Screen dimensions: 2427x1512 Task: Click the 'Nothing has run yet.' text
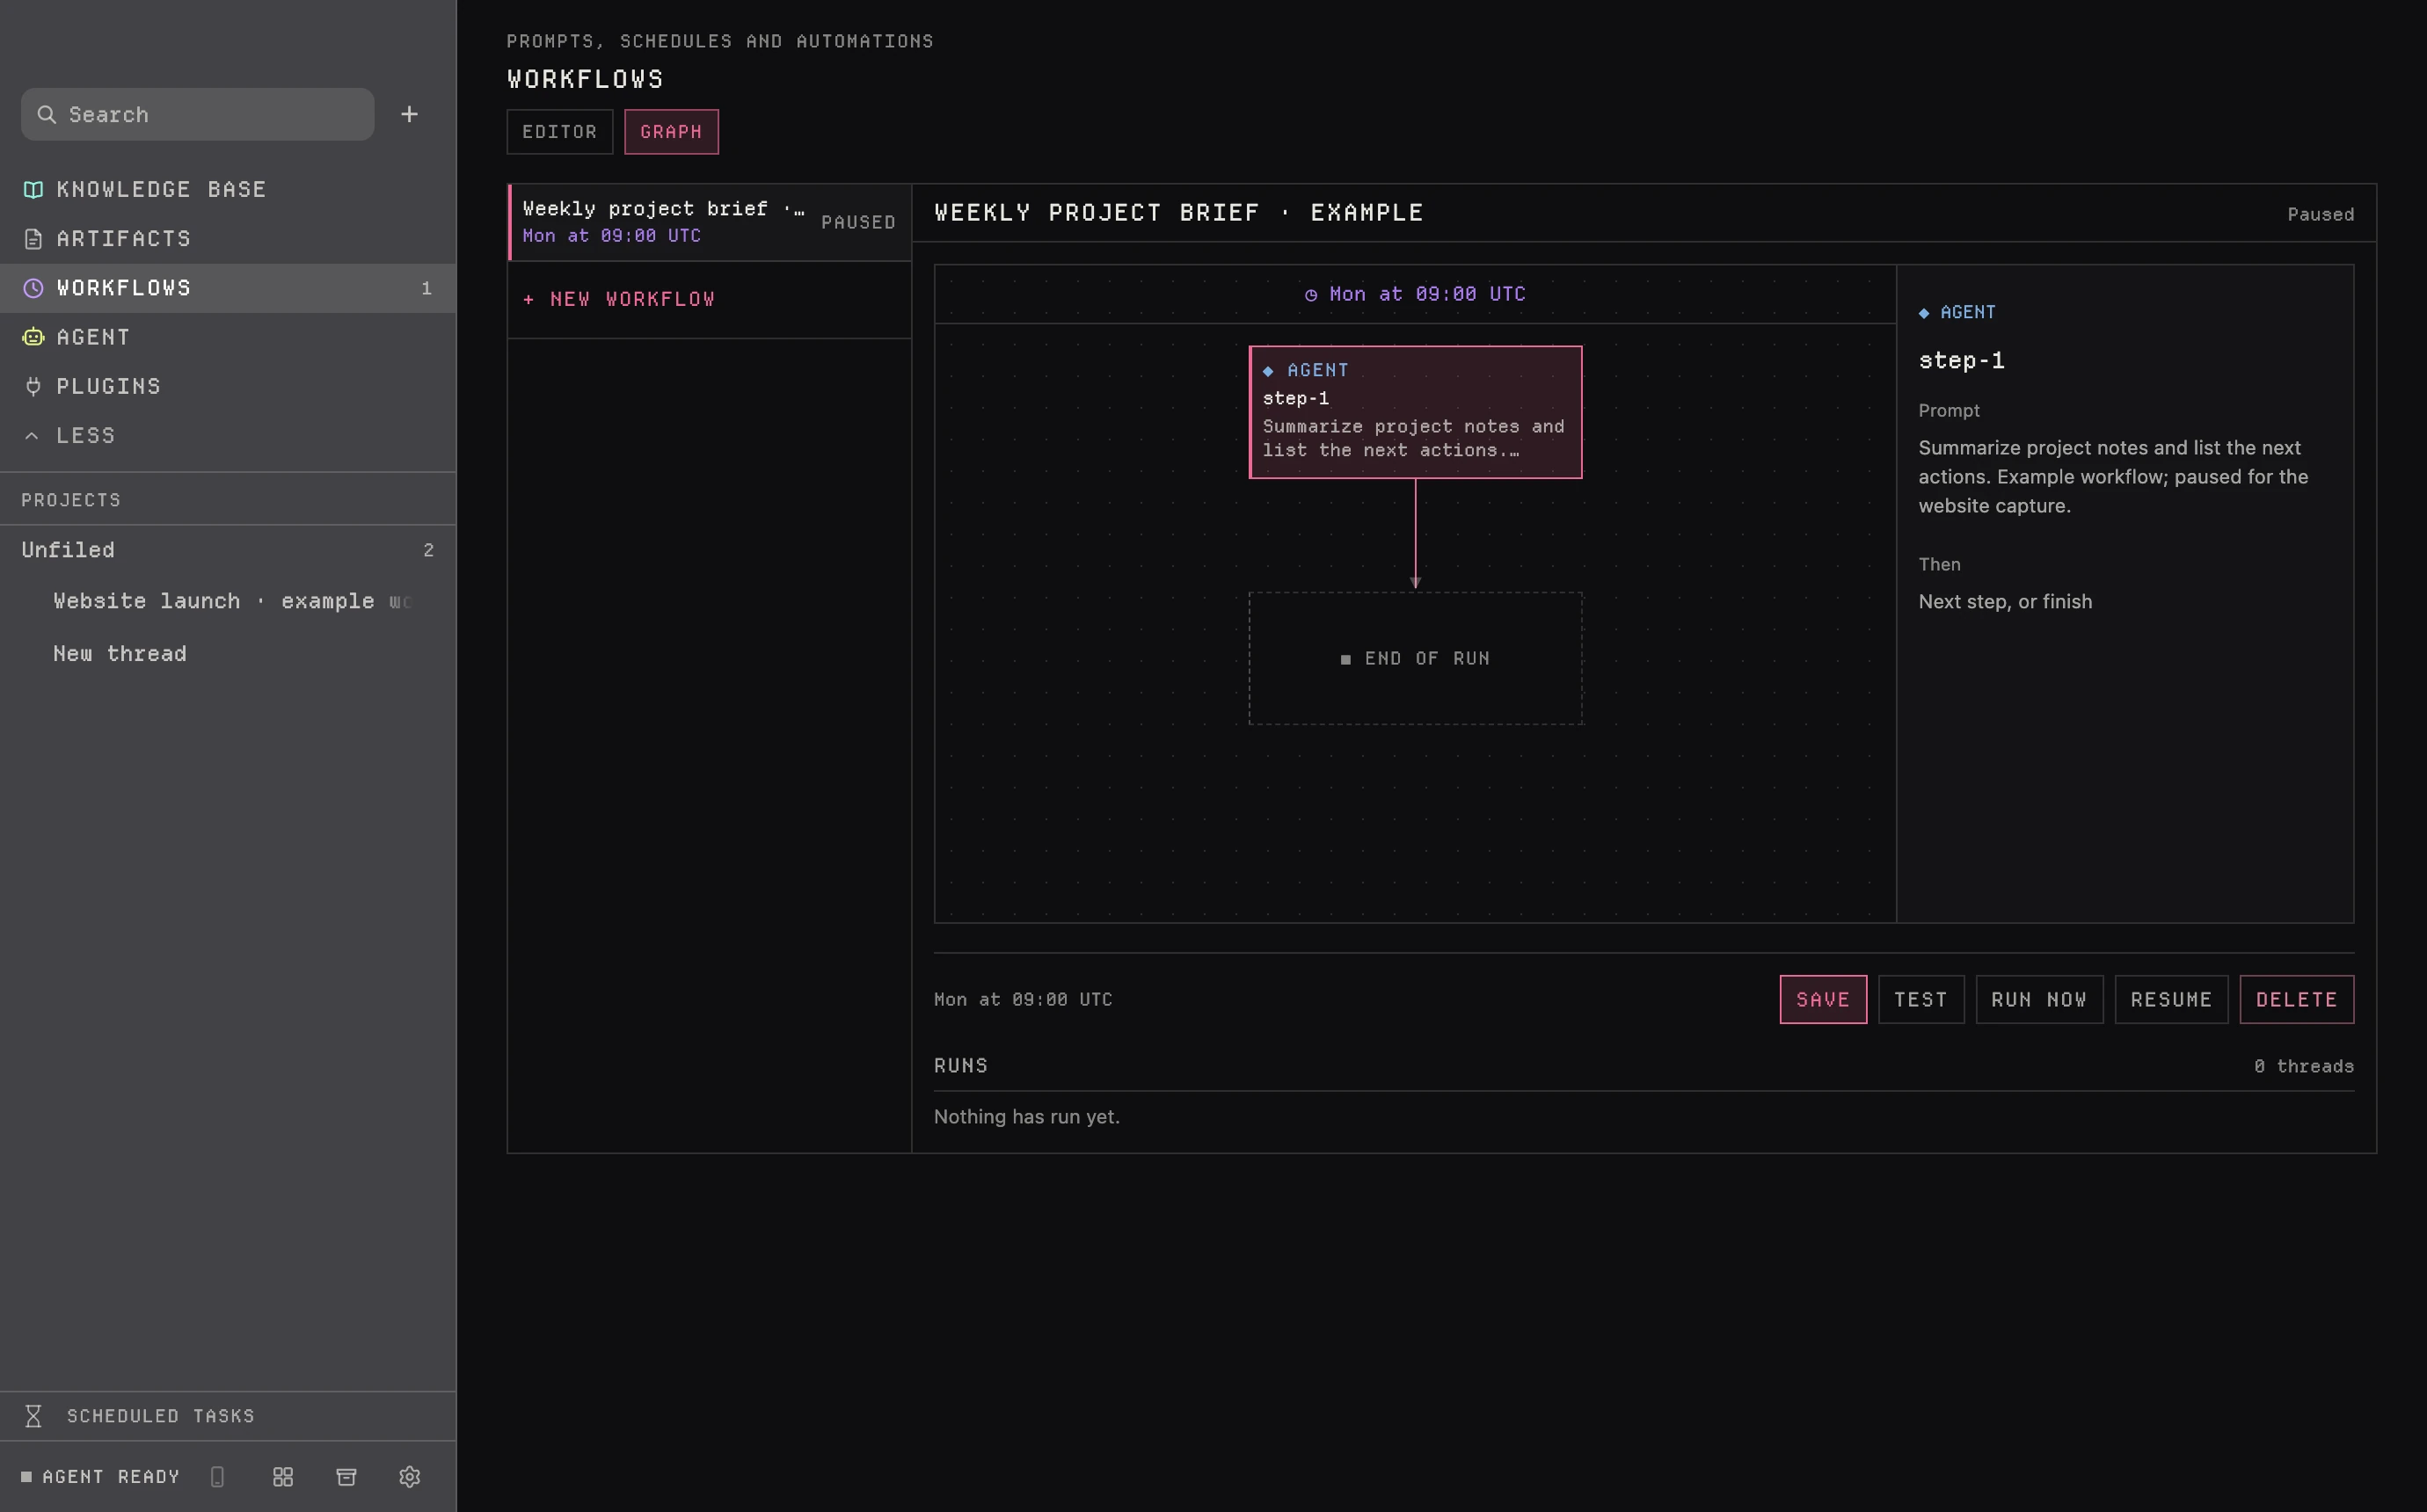pos(1027,1116)
